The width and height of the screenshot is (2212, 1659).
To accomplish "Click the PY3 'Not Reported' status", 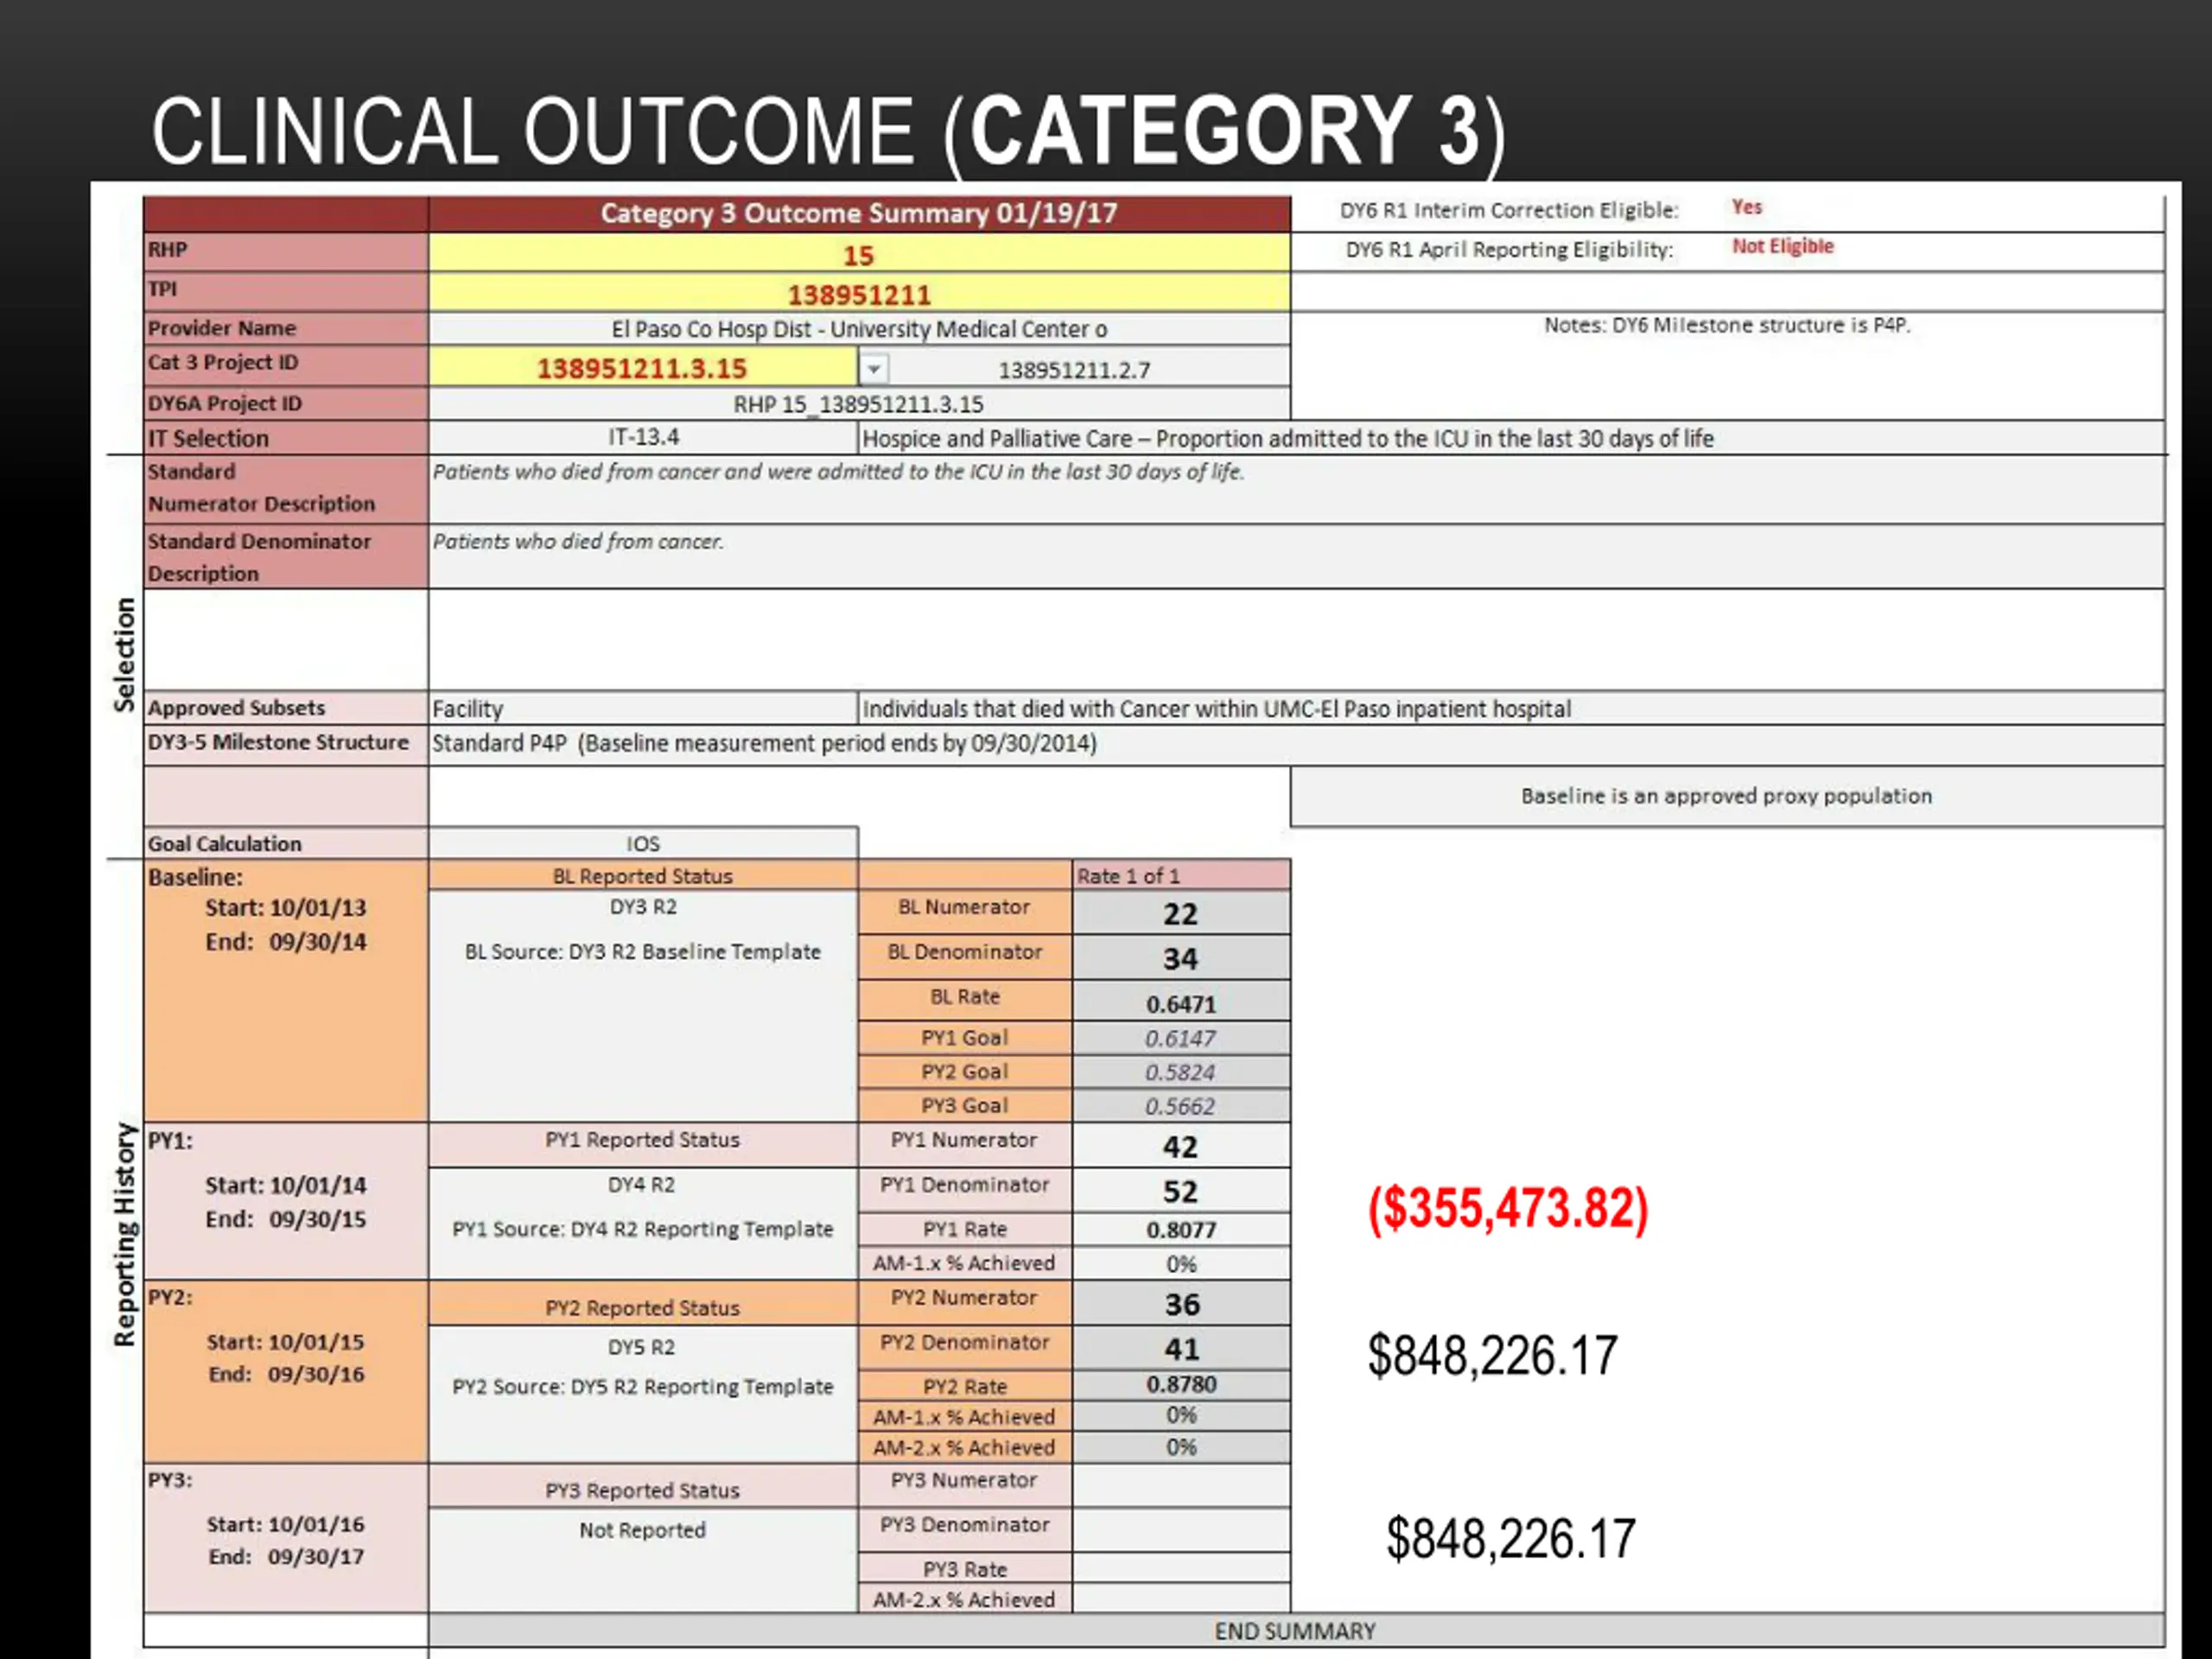I will coord(643,1530).
